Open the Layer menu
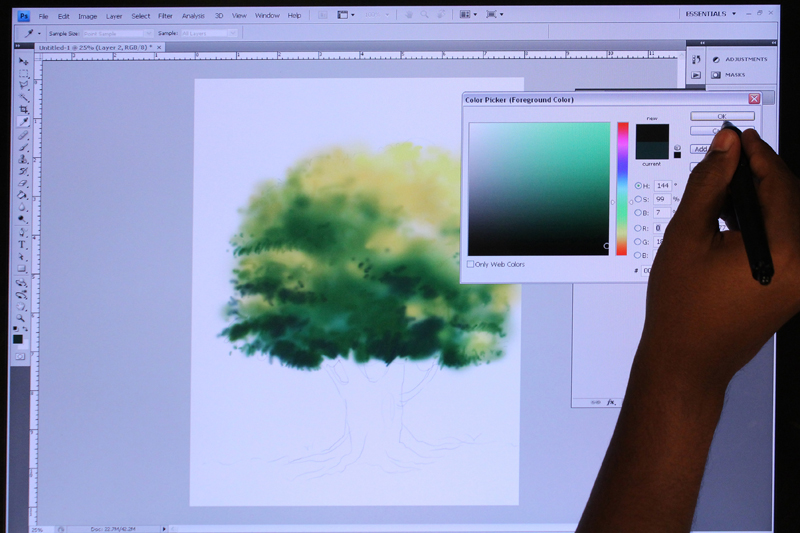 [114, 16]
